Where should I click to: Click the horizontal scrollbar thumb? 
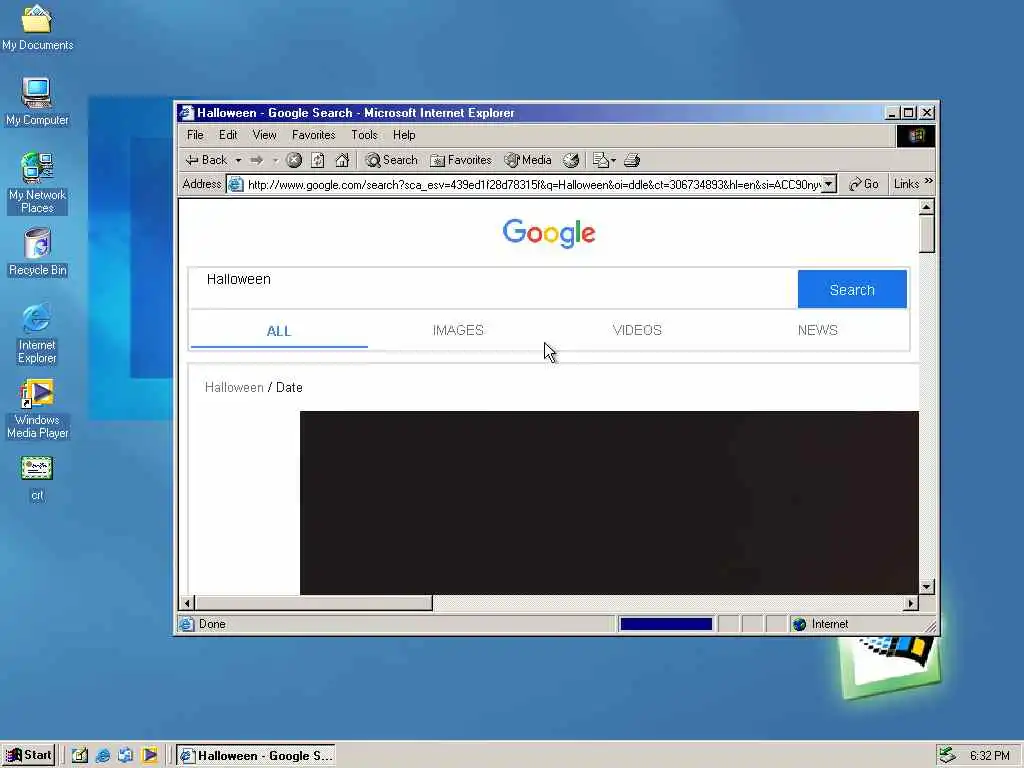313,603
